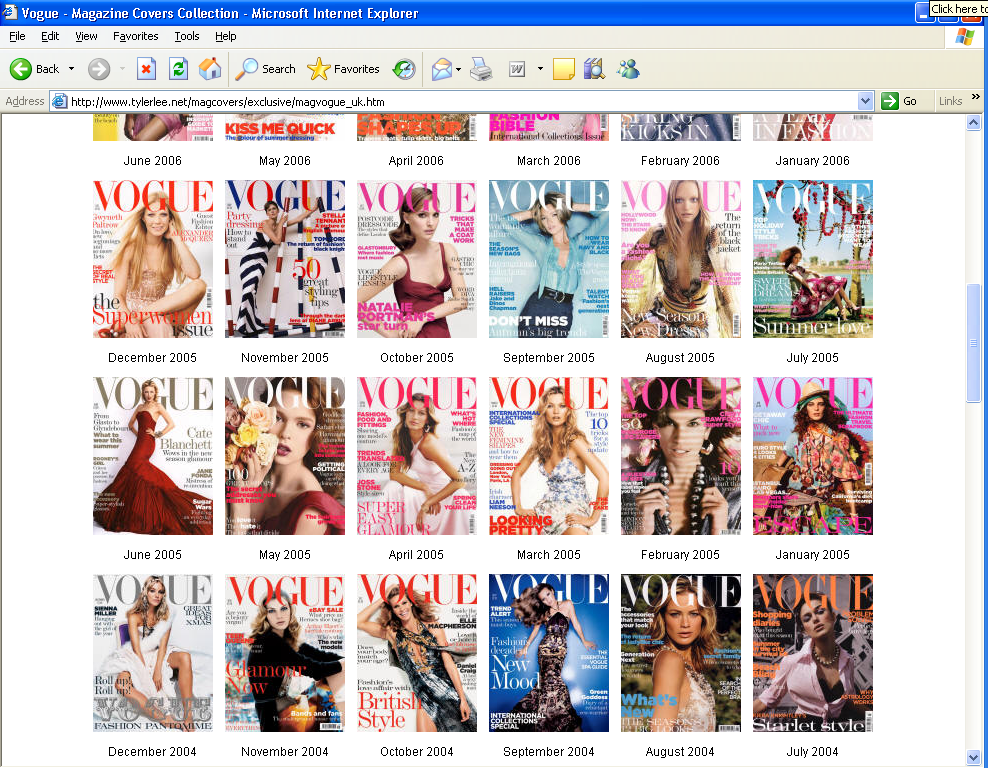Image resolution: width=988 pixels, height=768 pixels.
Task: Click the June 2006 caption text
Action: [152, 161]
